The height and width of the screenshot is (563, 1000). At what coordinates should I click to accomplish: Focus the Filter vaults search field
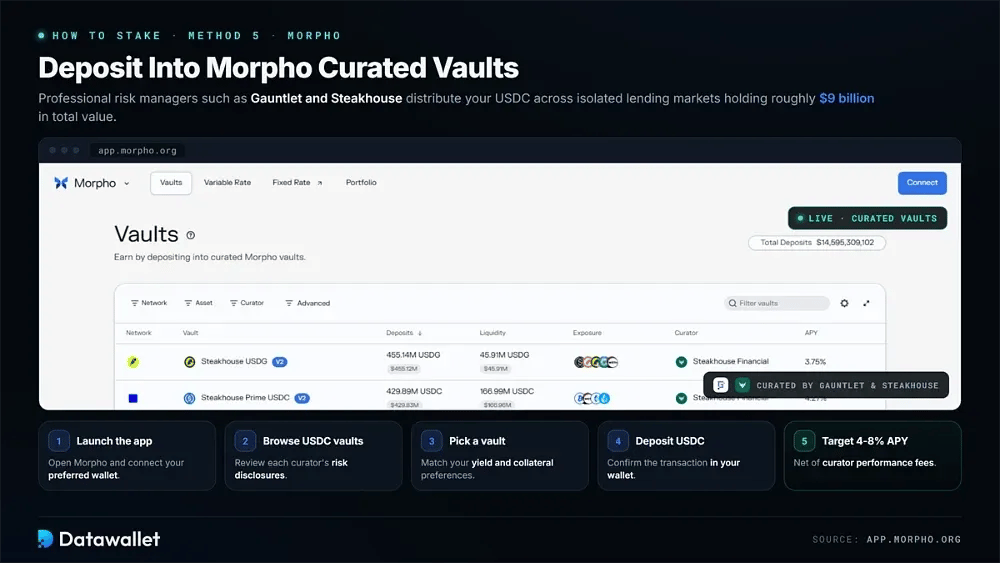click(777, 303)
